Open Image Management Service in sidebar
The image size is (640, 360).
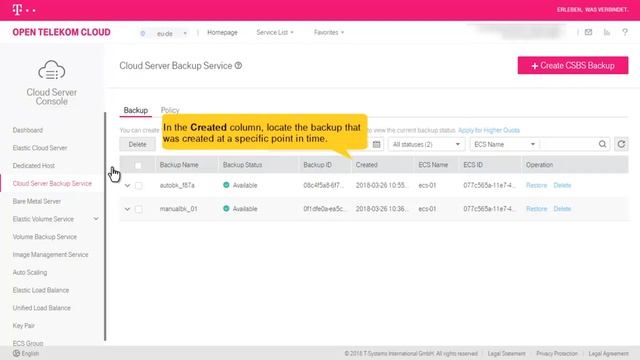click(x=51, y=255)
